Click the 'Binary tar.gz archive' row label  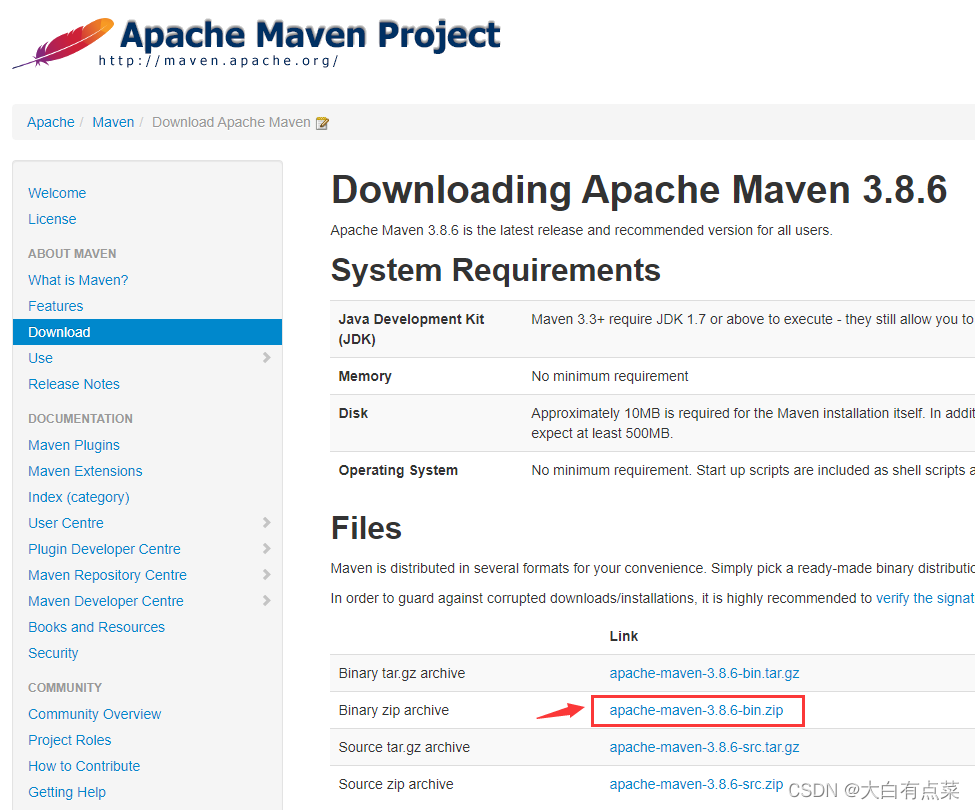[402, 673]
